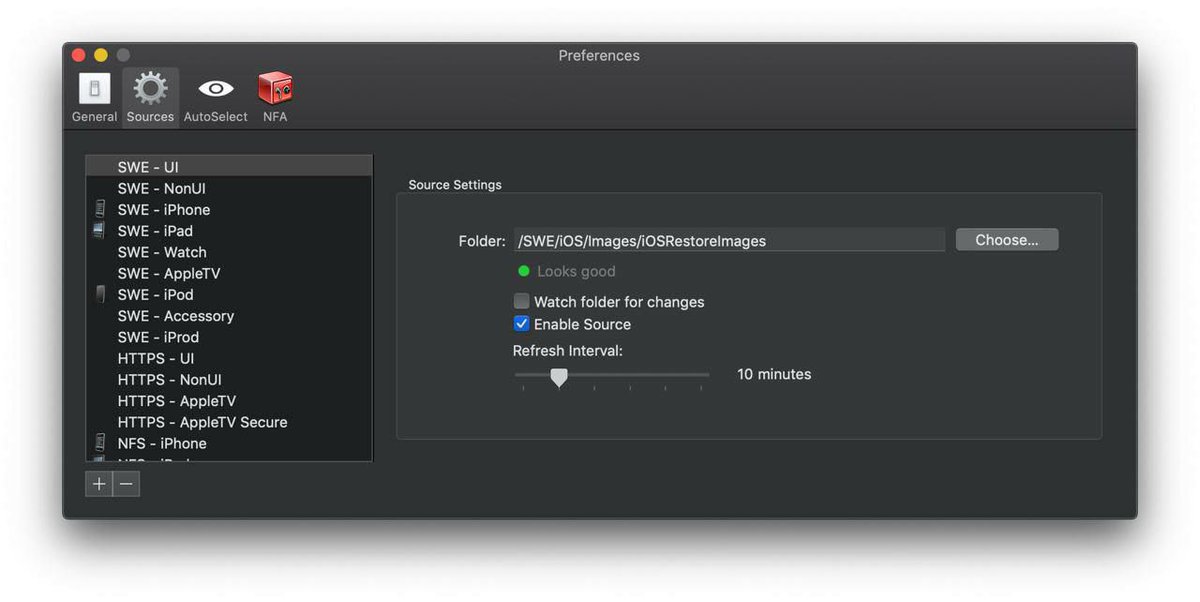Uncheck the Enable Source checkbox

521,324
